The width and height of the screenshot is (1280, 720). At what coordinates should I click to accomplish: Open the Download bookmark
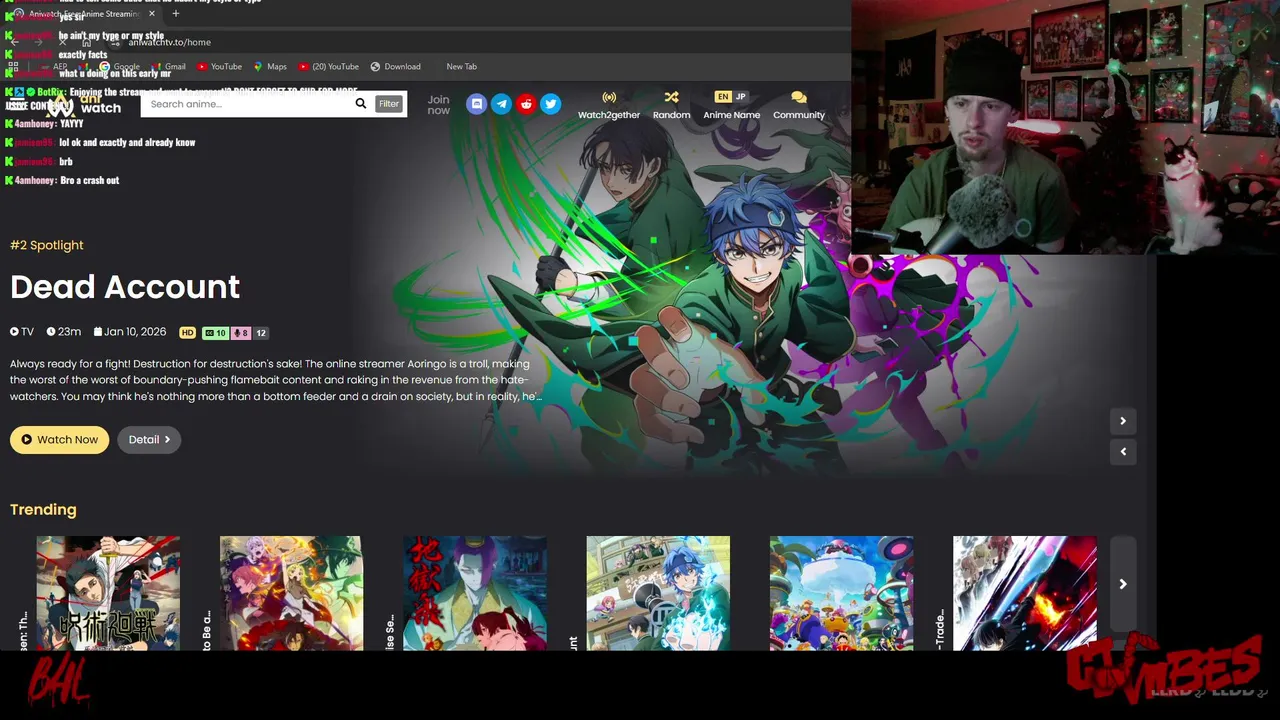pos(395,67)
